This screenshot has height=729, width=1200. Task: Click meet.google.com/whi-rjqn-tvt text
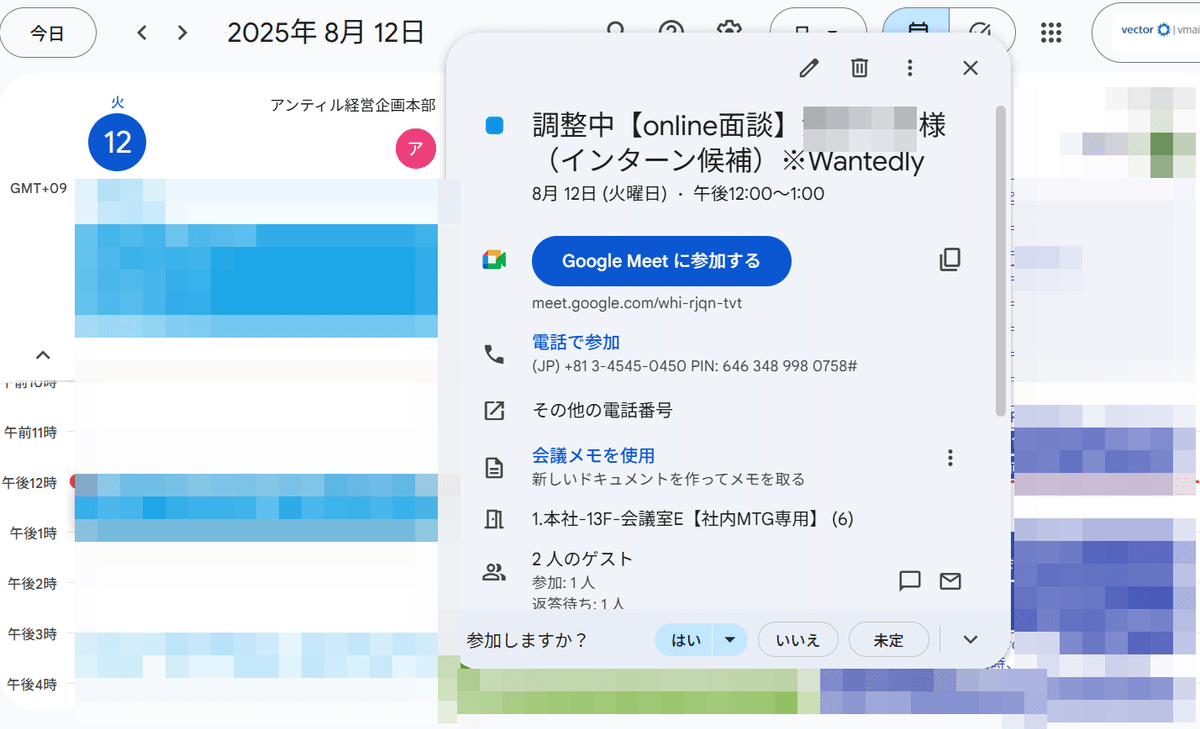[637, 303]
